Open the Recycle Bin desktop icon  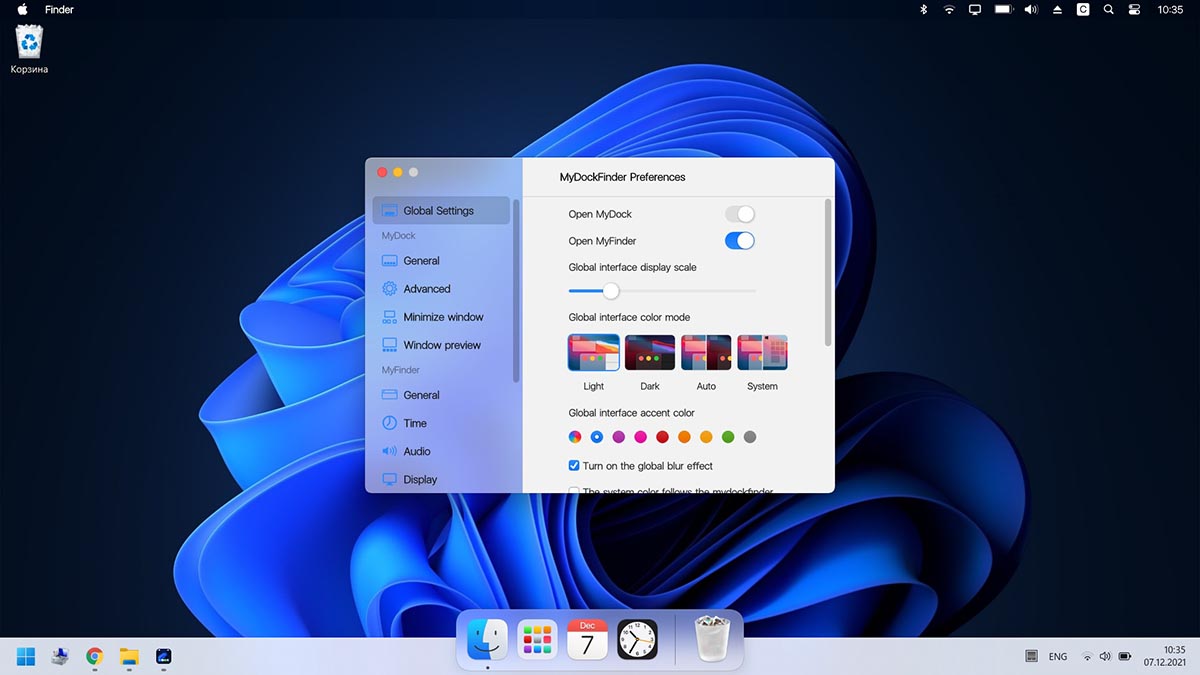point(29,43)
